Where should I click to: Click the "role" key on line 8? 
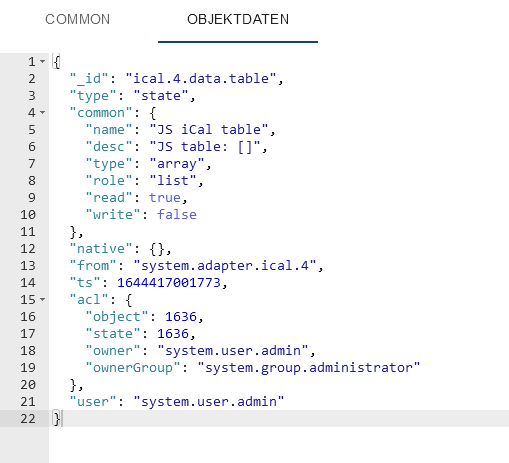coord(109,181)
